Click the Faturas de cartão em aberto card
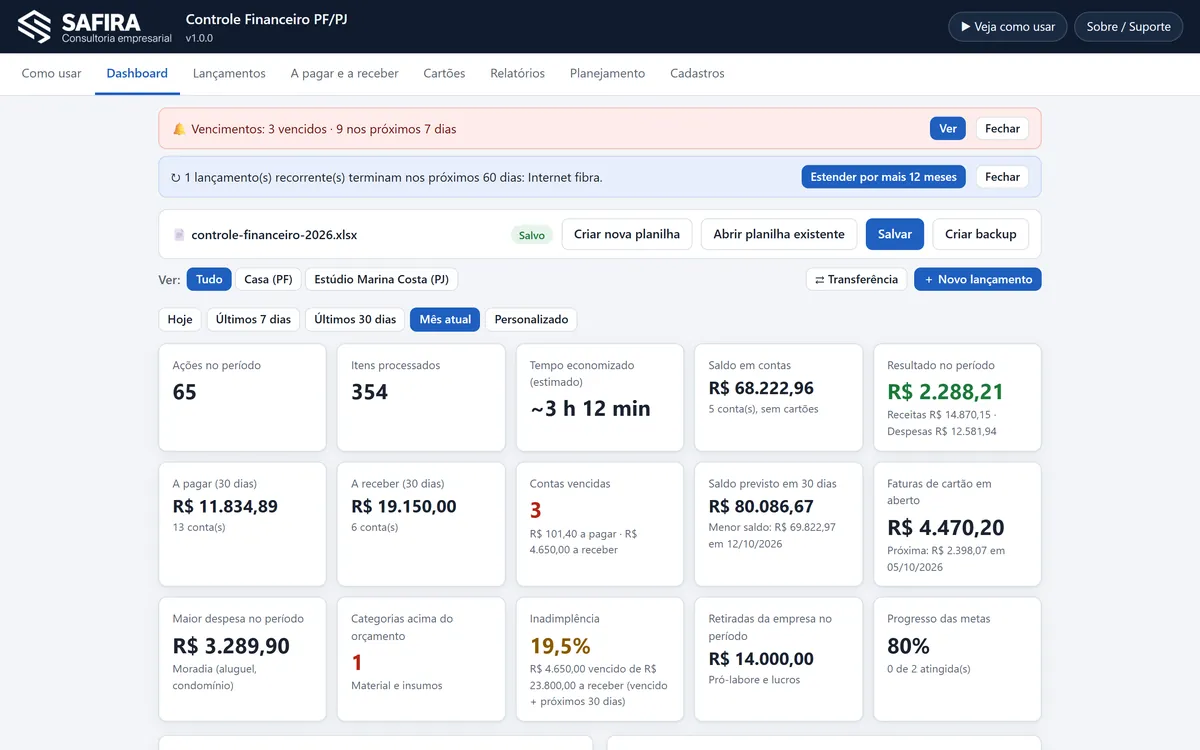 point(957,524)
